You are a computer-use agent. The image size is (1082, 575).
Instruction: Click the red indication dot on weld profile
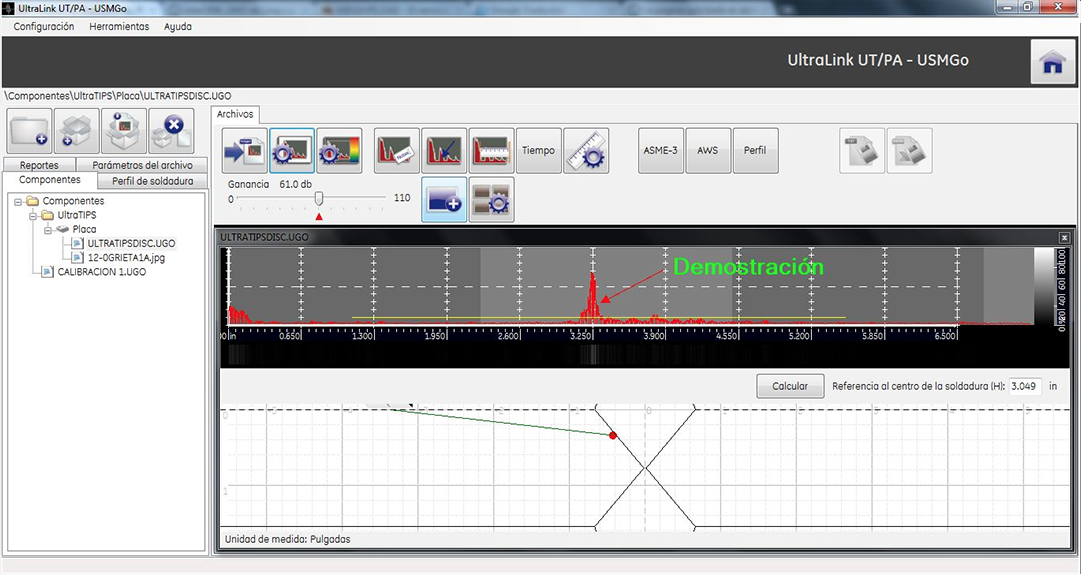click(613, 436)
